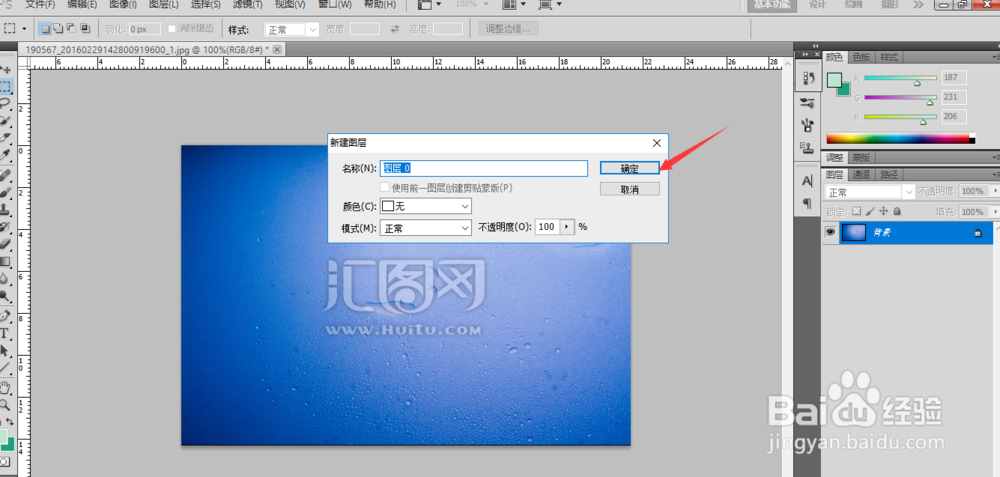Click the lock icon on 背景 layer

point(978,233)
